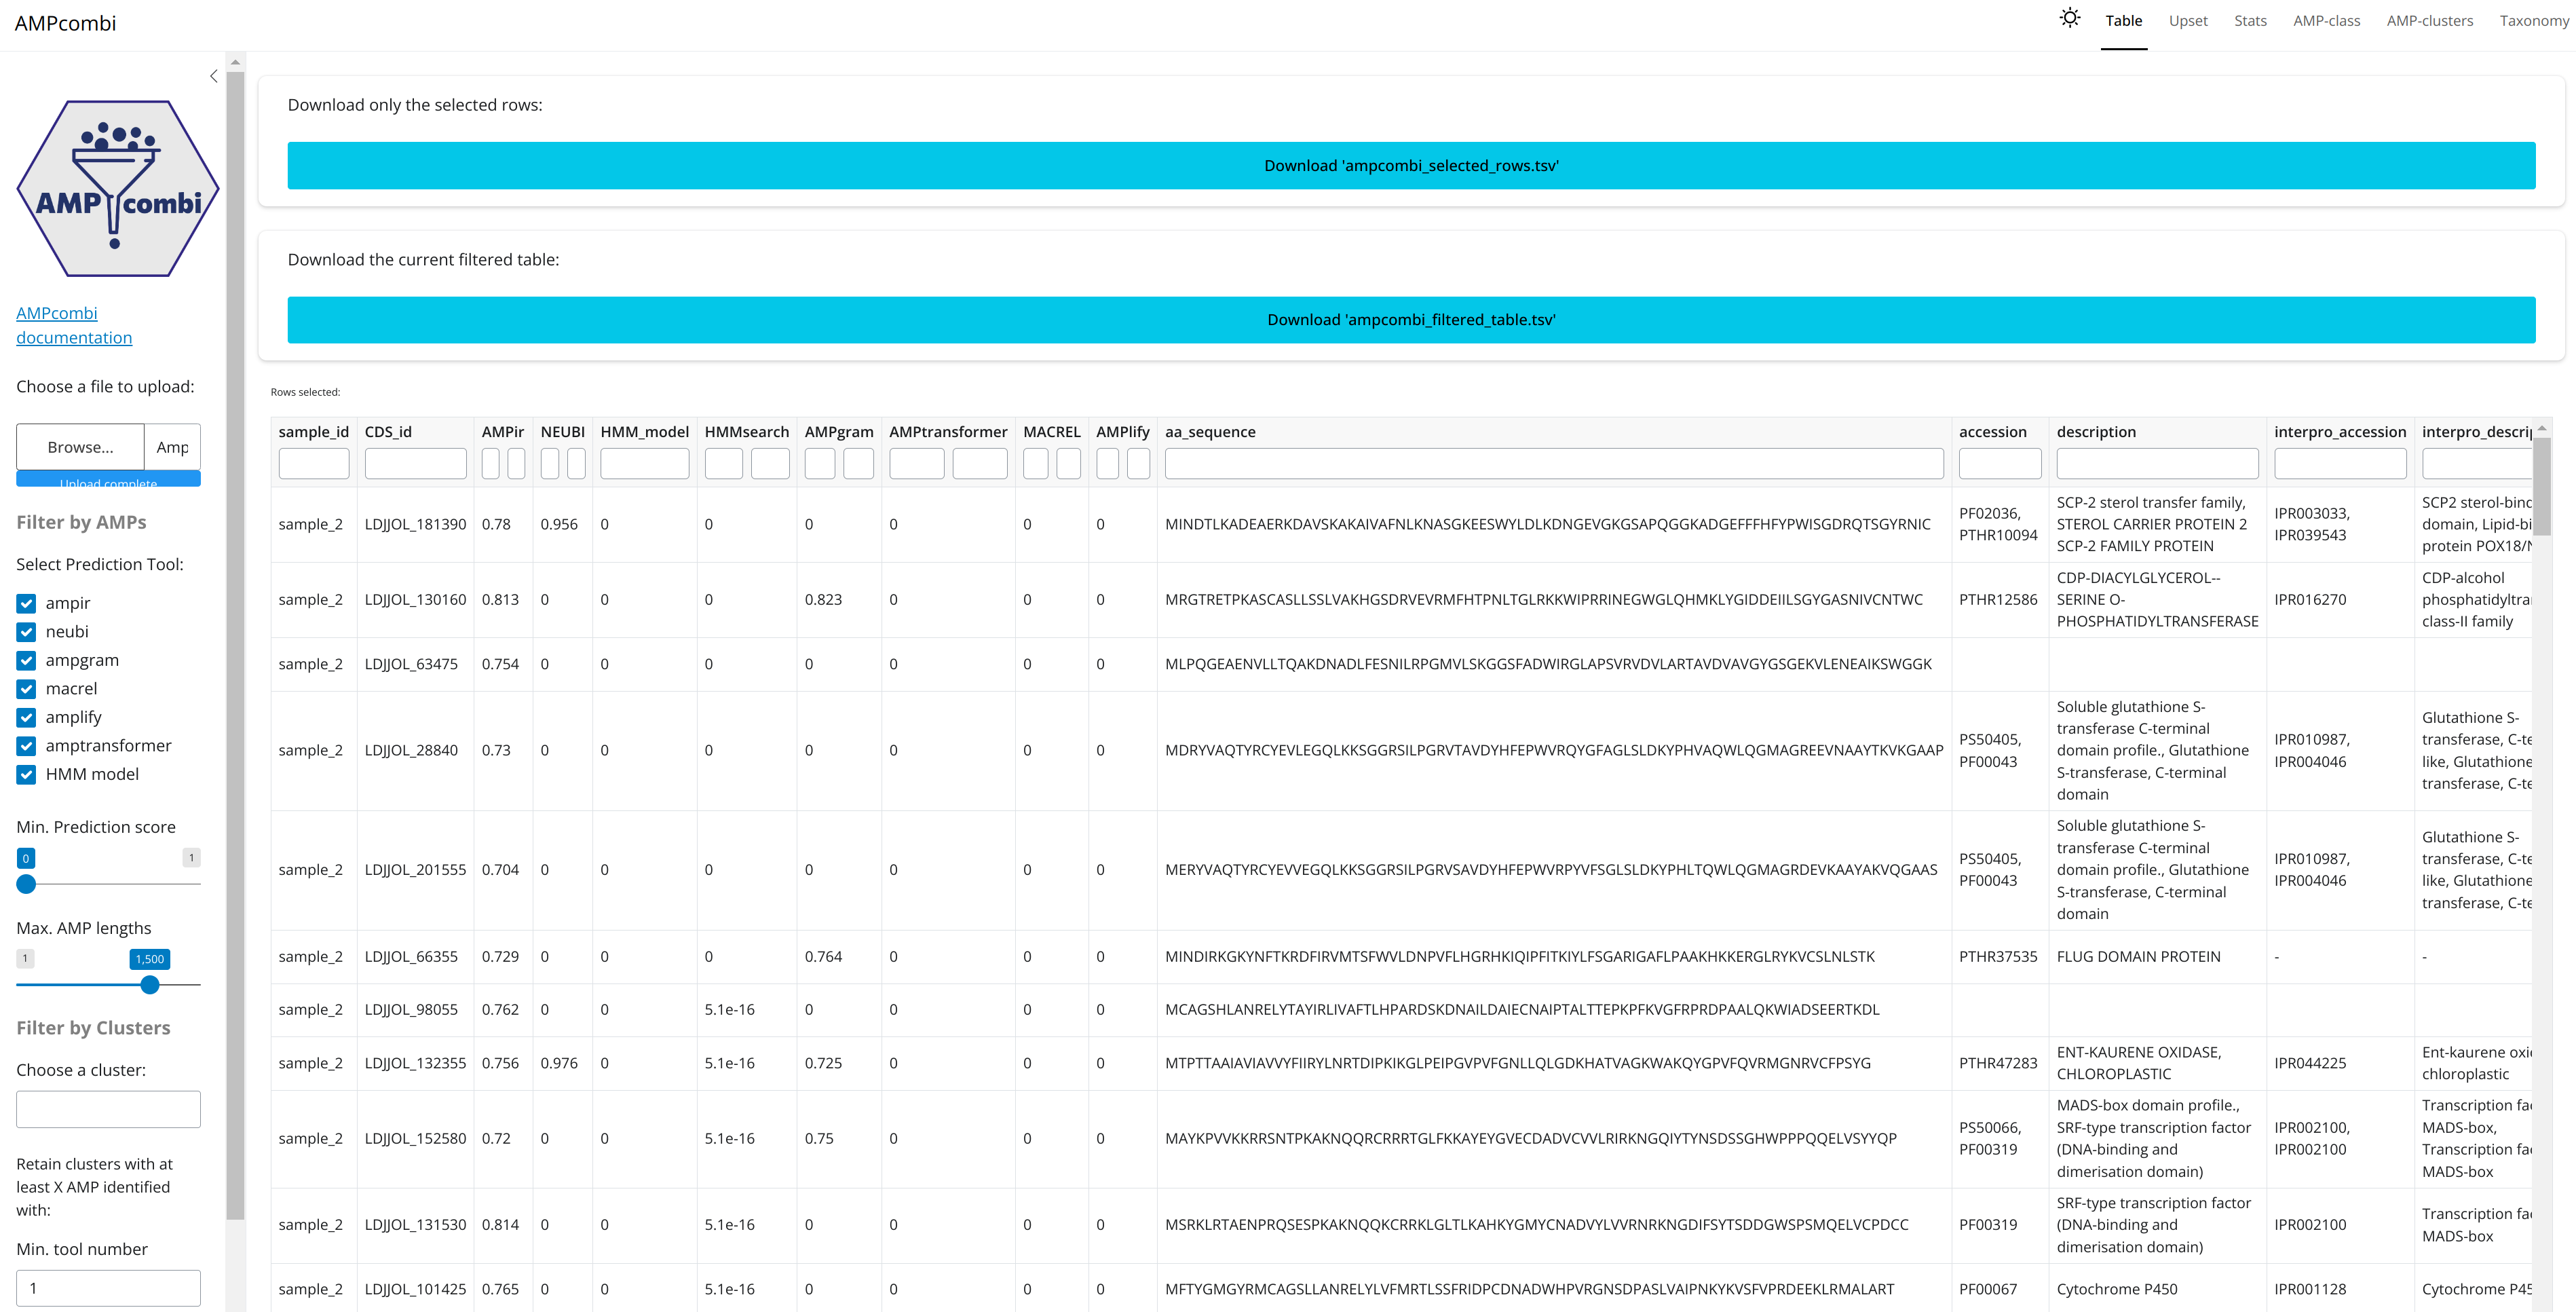This screenshot has width=2576, height=1312.
Task: Open the Choose a cluster dropdown
Action: click(108, 1109)
